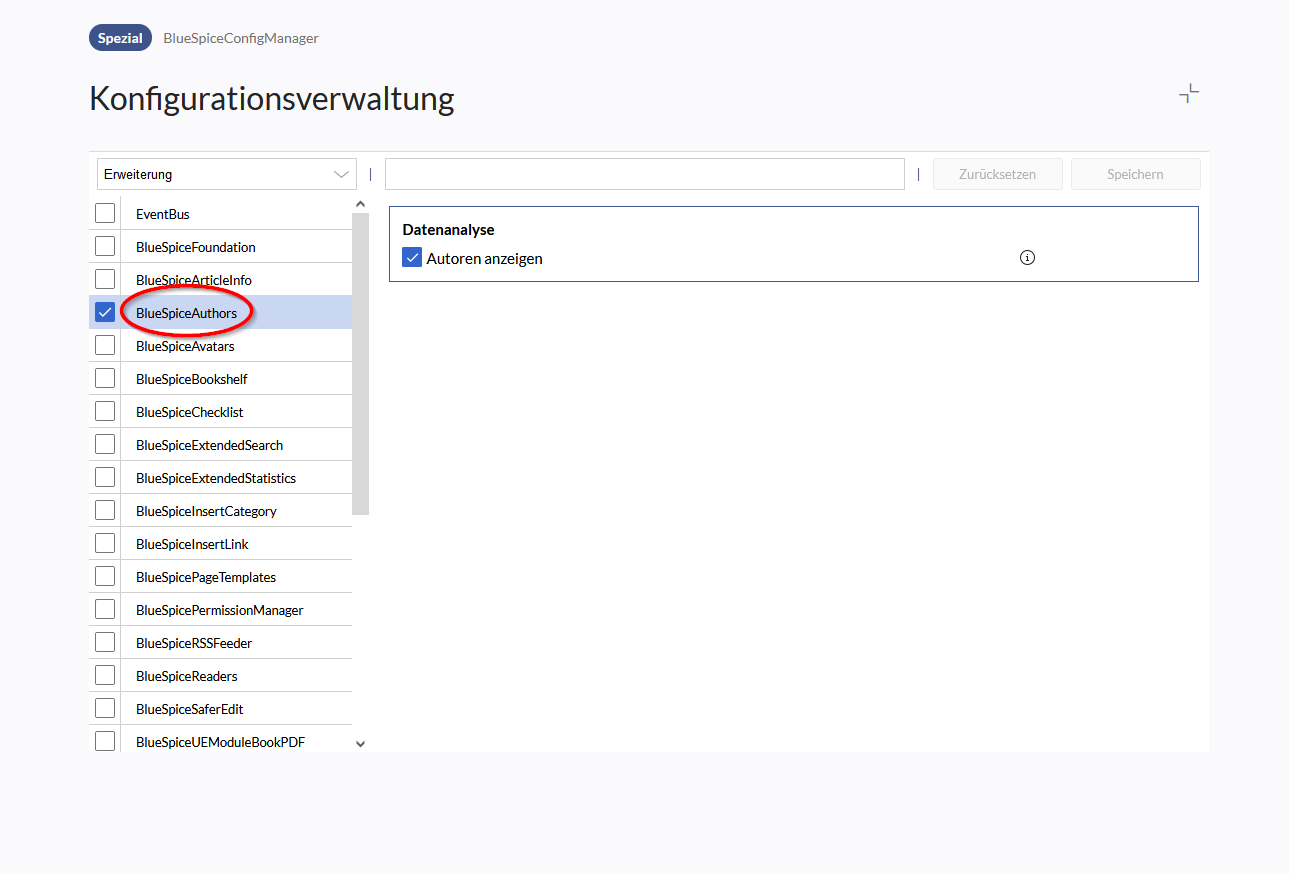
Task: Tick the BlueSpiceUEModuleBookPDF checkbox
Action: (x=105, y=741)
